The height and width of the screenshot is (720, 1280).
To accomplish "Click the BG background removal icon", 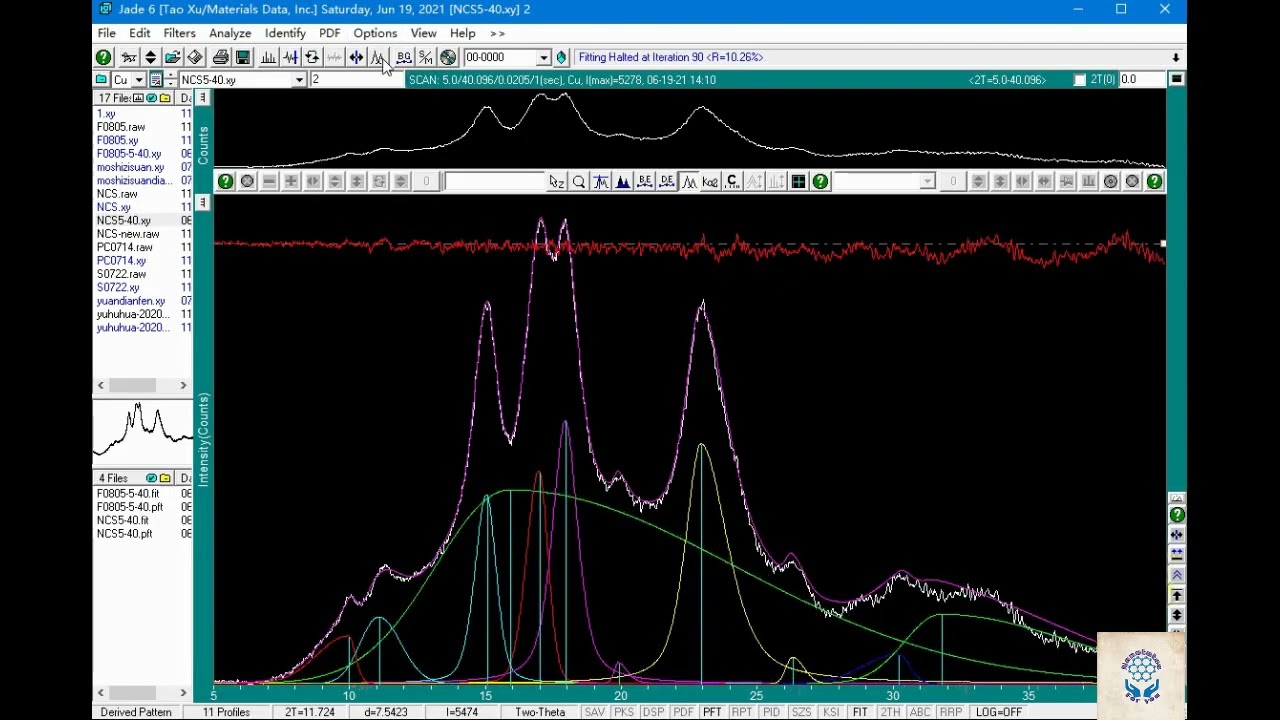I will pyautogui.click(x=404, y=57).
